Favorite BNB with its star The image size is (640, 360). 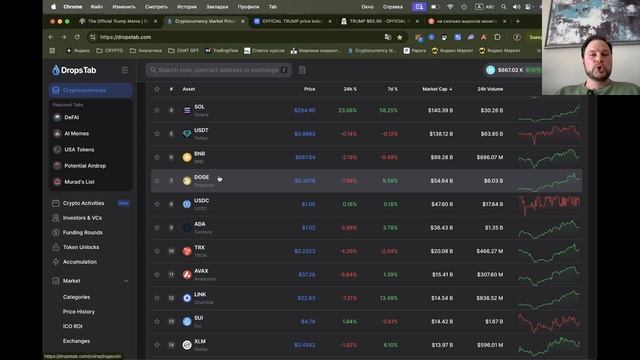pos(157,157)
